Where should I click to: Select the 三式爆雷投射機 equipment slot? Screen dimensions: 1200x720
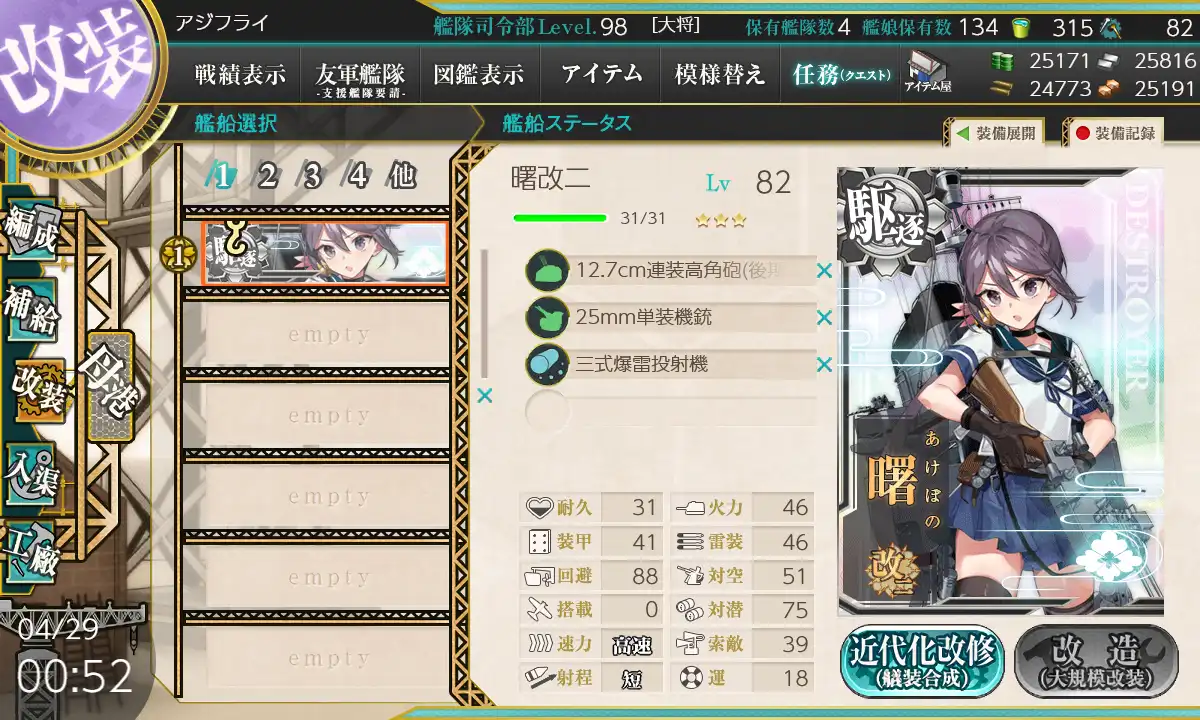tap(671, 365)
